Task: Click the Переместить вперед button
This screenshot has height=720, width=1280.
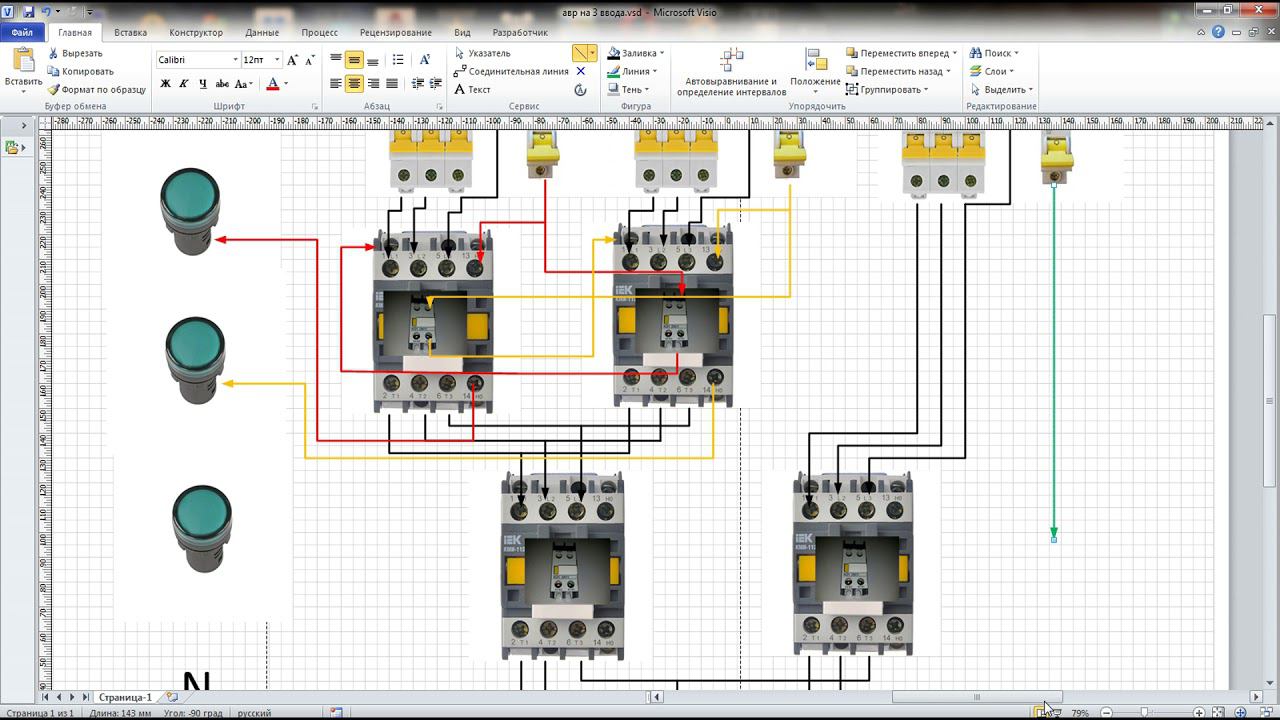Action: click(901, 53)
